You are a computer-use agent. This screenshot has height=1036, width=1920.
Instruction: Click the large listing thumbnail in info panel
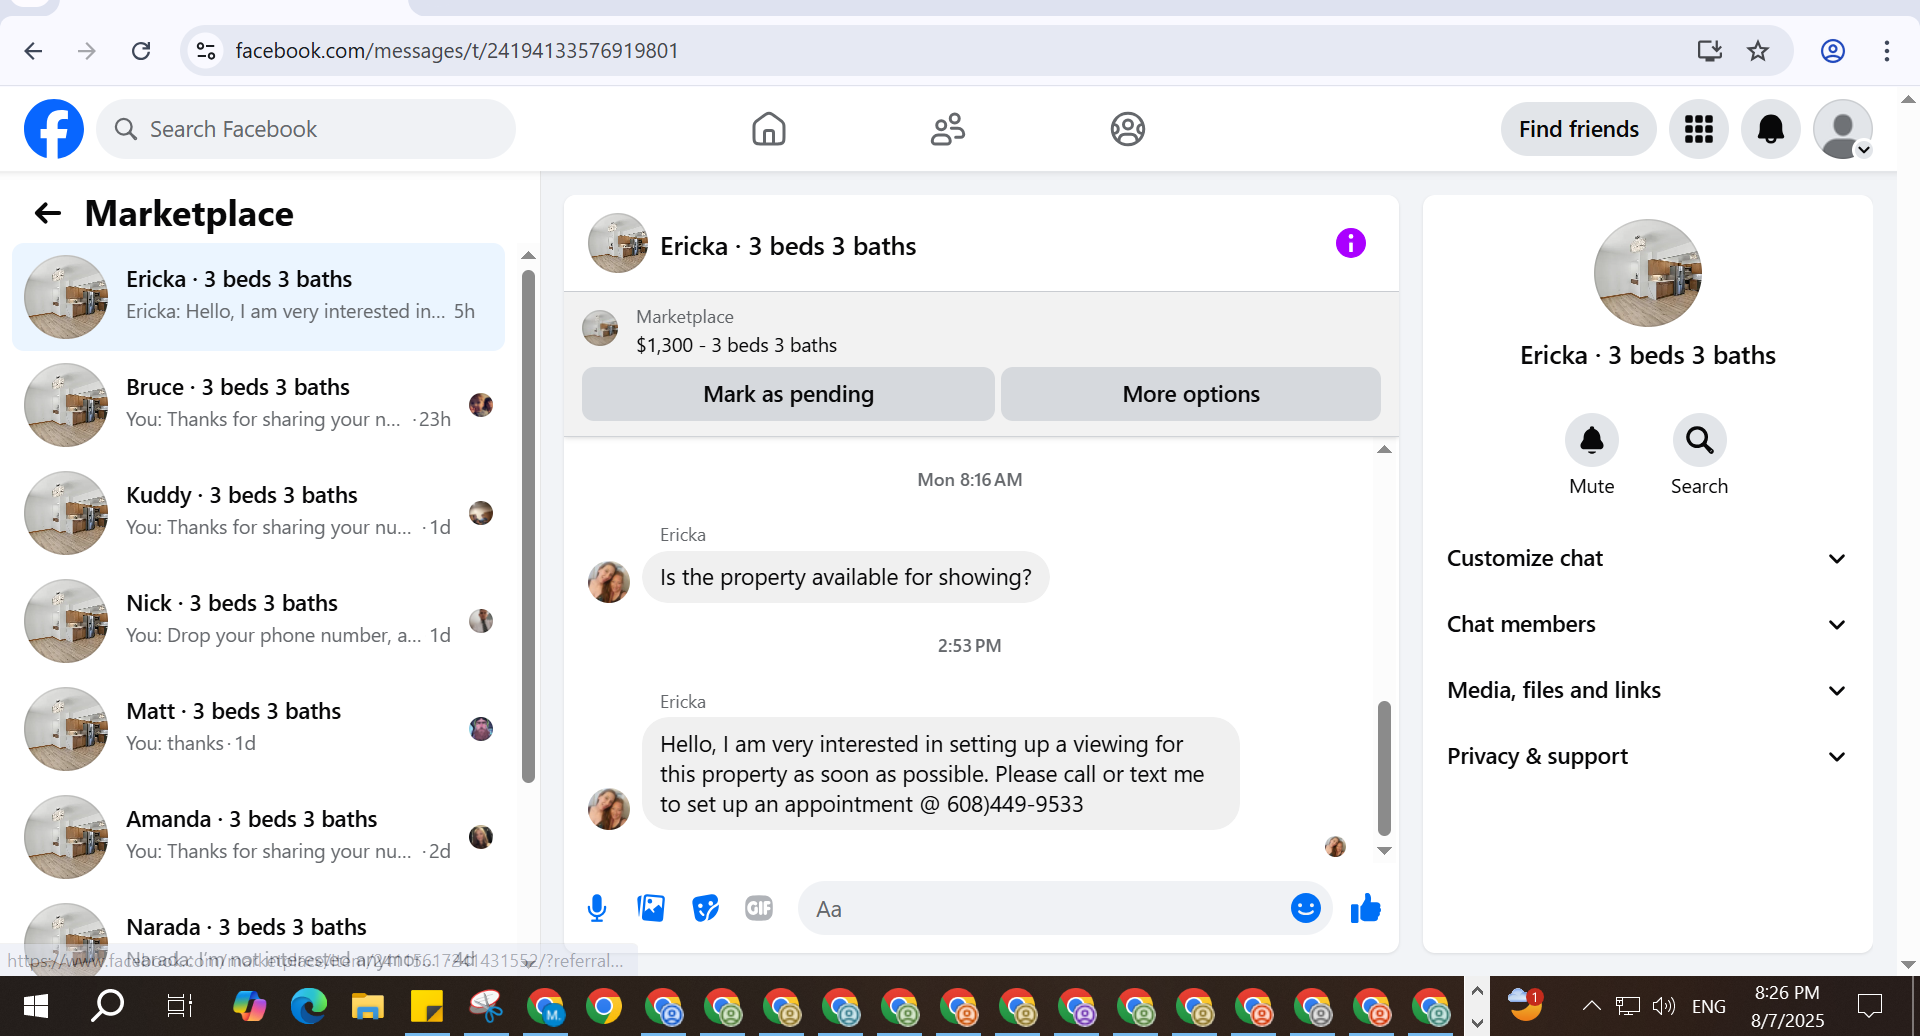tap(1647, 273)
